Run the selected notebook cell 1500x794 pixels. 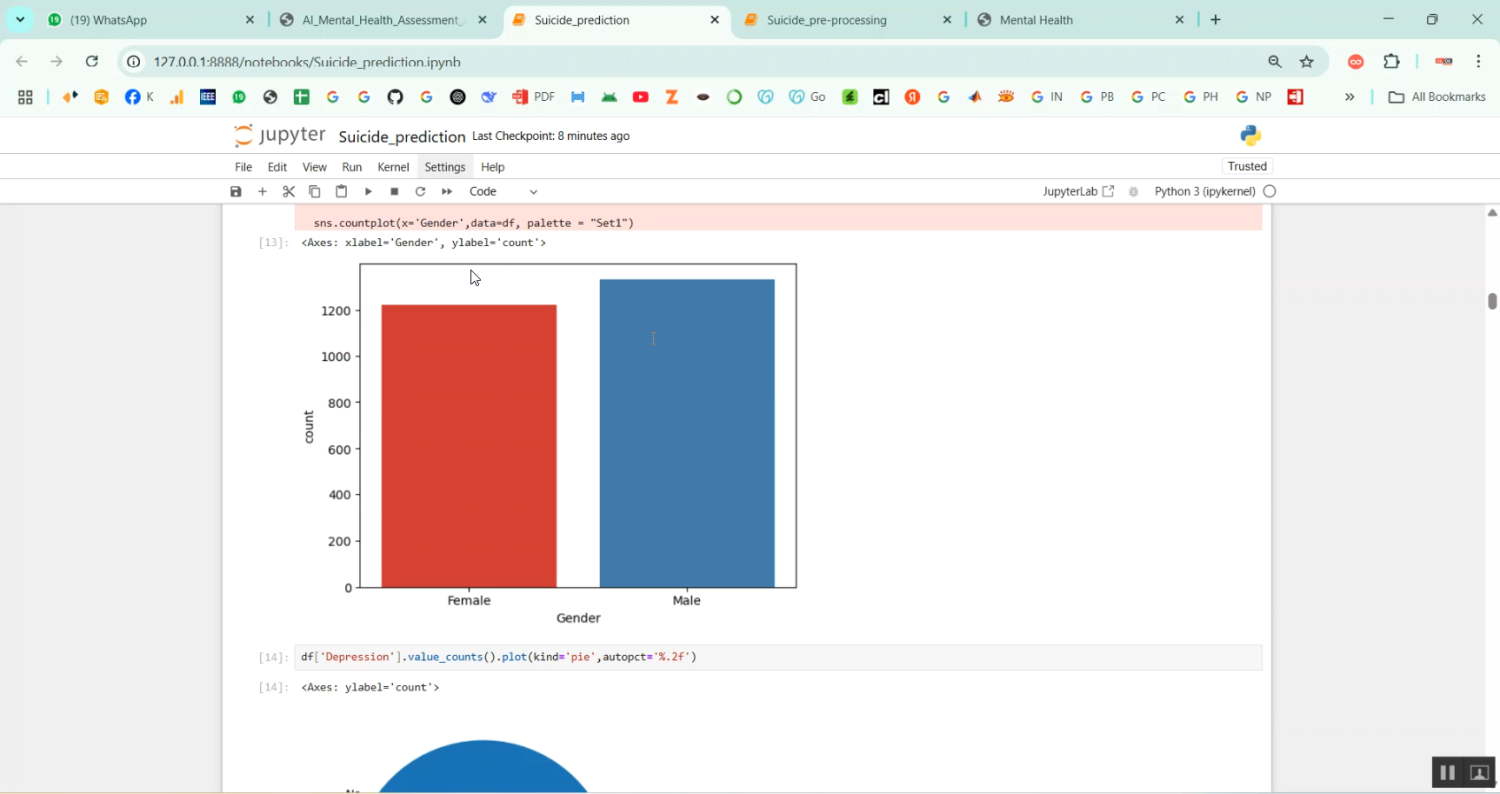[367, 191]
